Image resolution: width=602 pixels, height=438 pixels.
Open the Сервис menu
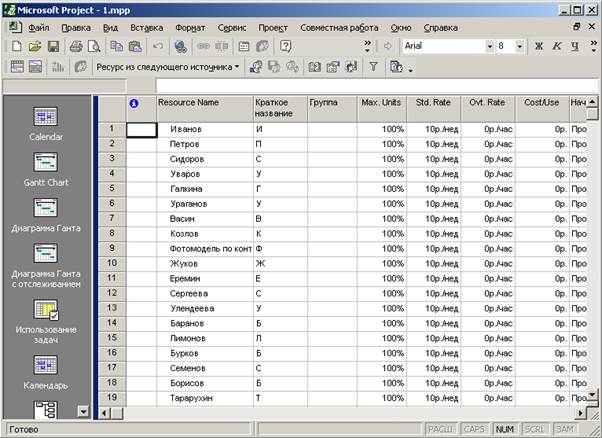click(232, 27)
